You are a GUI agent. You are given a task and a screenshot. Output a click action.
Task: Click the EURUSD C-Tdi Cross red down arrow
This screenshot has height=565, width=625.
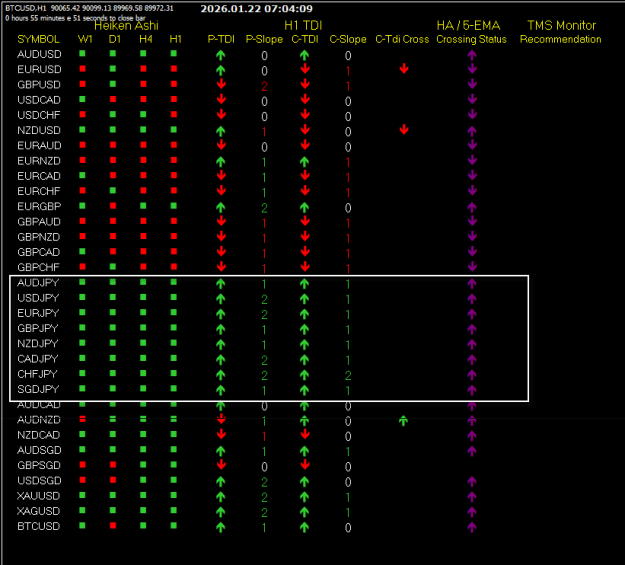[x=404, y=69]
